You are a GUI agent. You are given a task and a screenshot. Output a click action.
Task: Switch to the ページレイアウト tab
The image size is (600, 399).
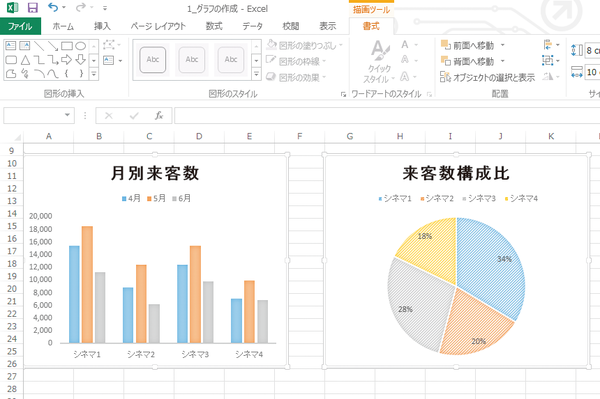point(158,26)
